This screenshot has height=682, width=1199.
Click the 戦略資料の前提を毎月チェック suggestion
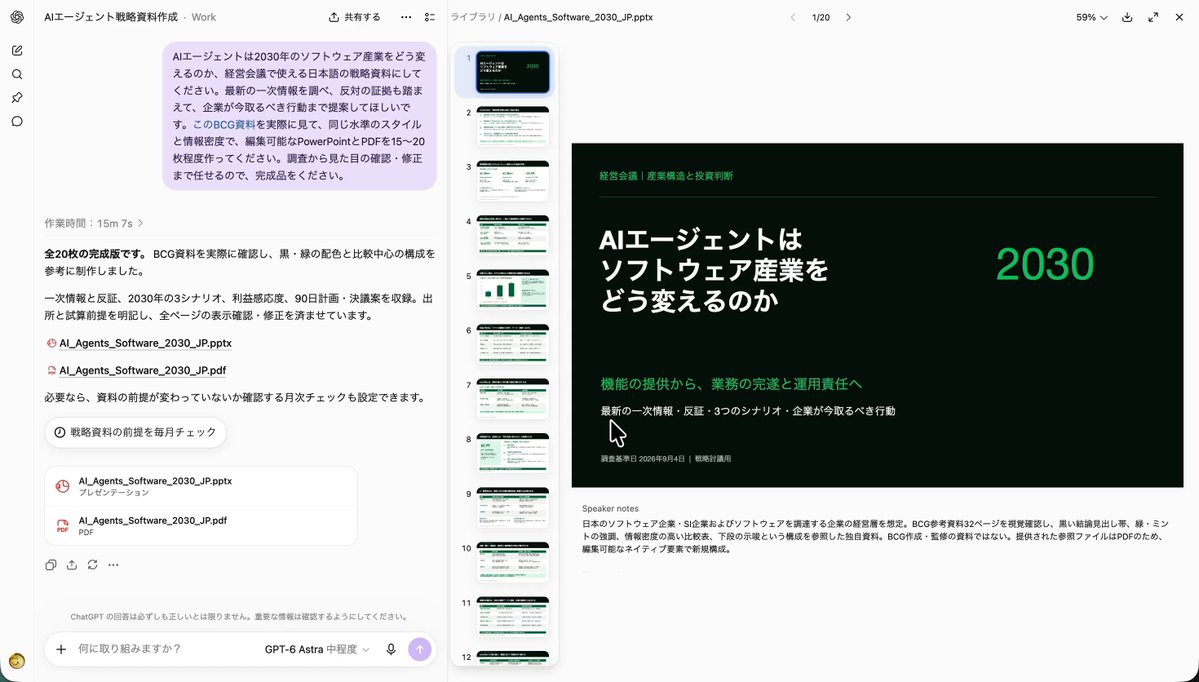[135, 432]
